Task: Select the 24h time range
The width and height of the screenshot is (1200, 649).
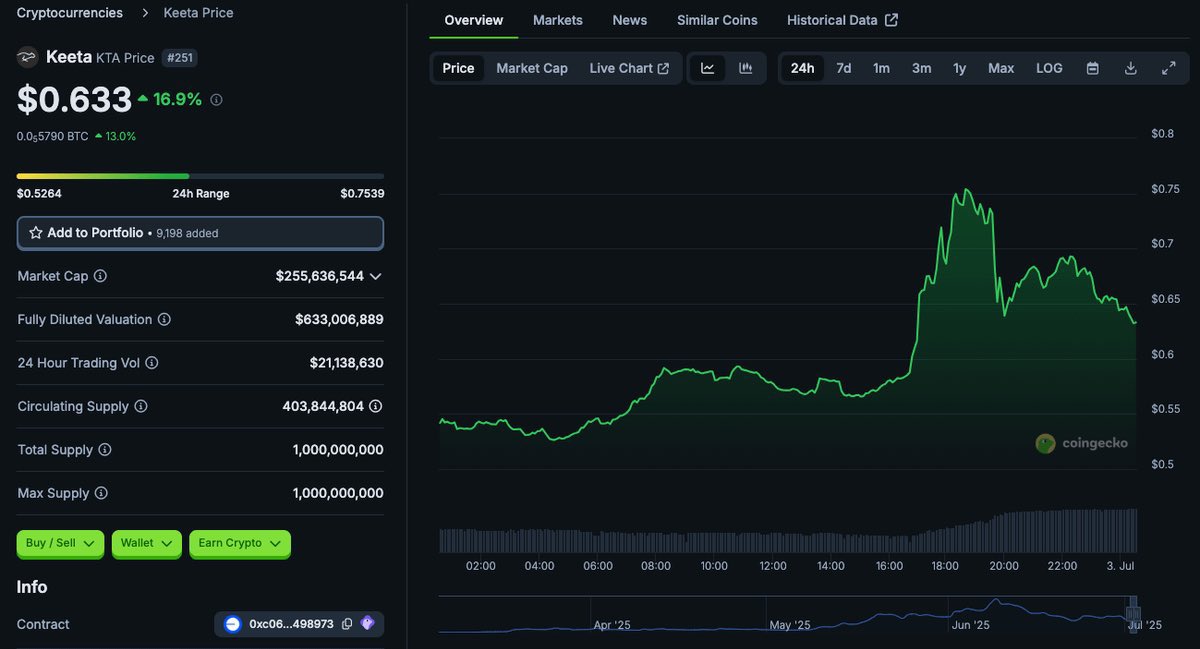Action: click(802, 68)
